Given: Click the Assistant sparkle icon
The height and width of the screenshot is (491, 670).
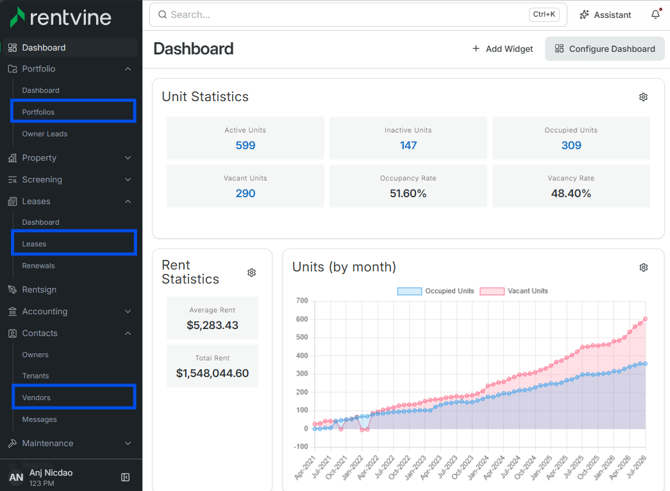Looking at the screenshot, I should tap(584, 15).
